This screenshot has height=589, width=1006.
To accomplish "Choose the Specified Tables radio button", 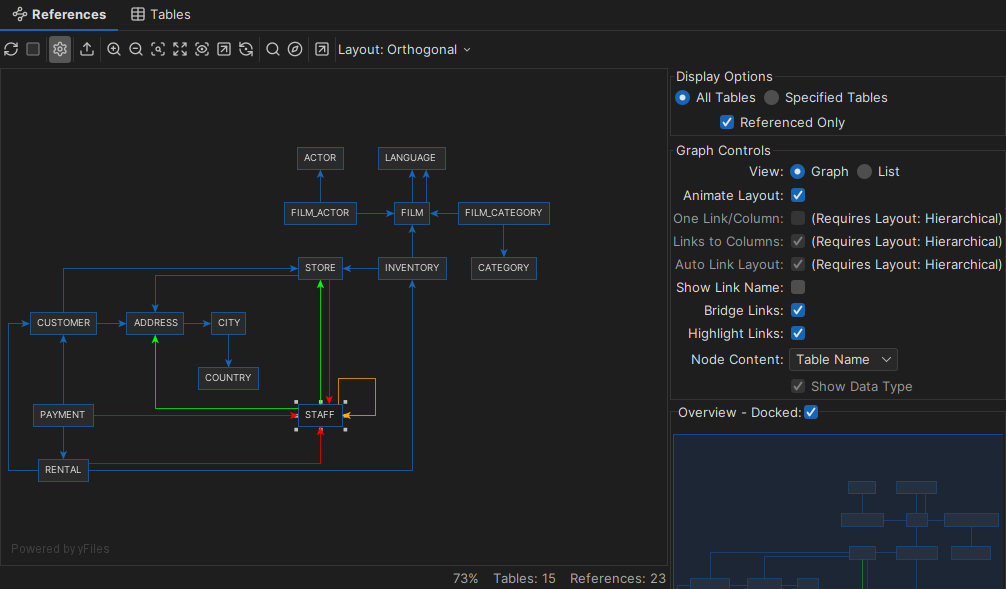I will 771,97.
